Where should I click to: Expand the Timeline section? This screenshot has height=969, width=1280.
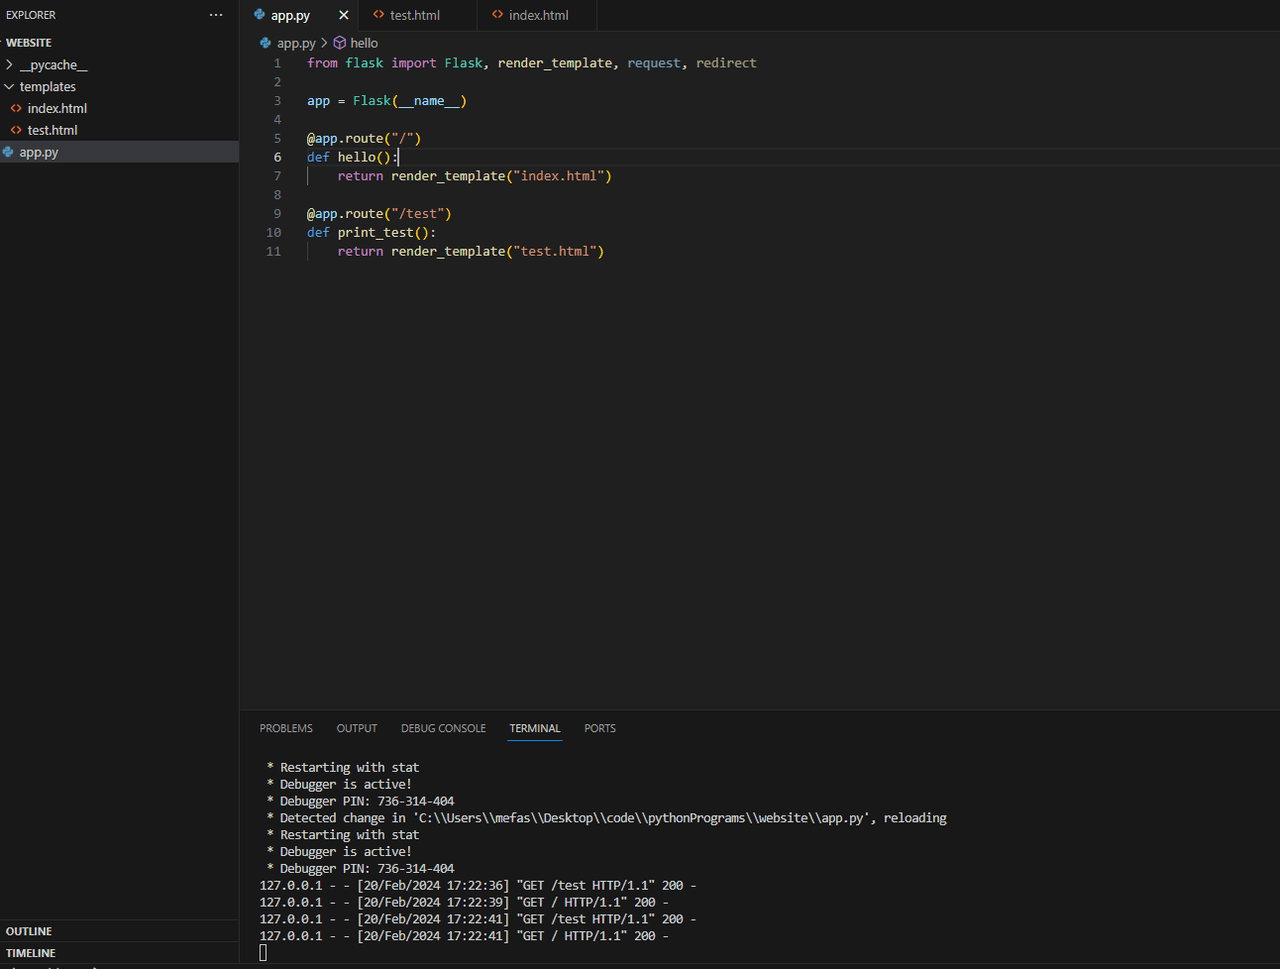coord(31,953)
